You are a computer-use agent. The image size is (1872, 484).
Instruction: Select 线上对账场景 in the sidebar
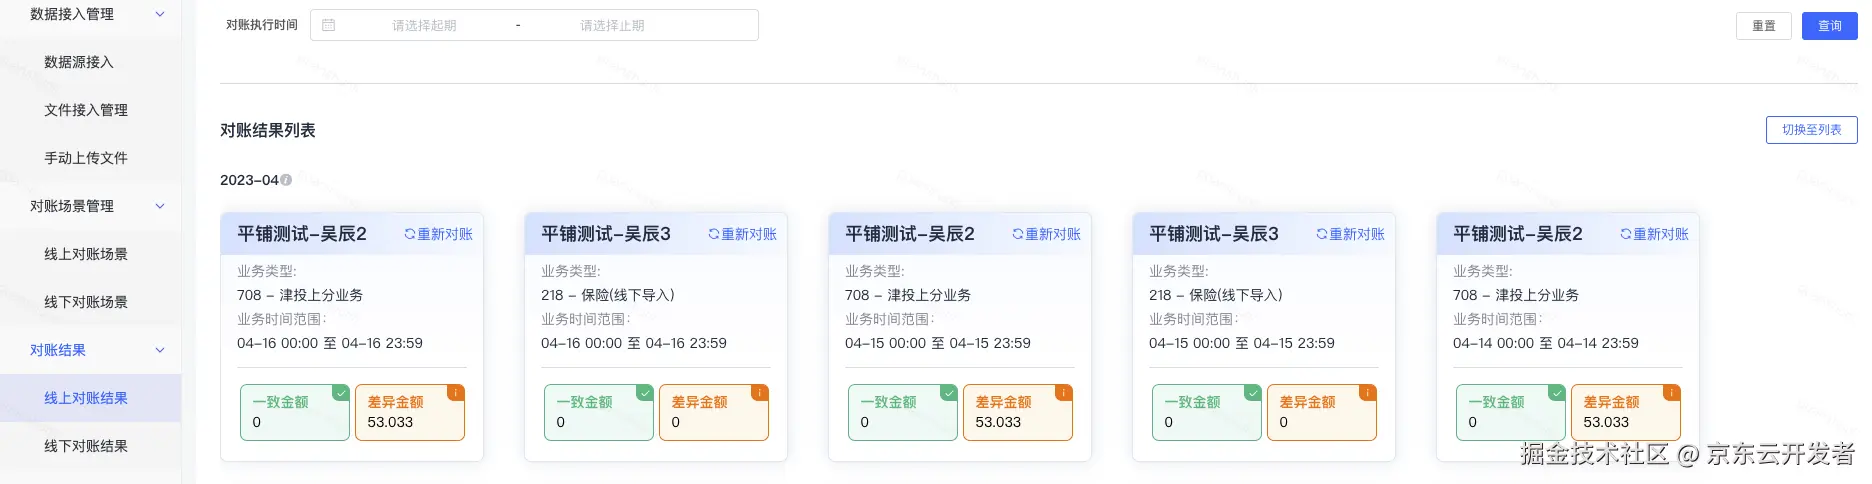(x=86, y=254)
